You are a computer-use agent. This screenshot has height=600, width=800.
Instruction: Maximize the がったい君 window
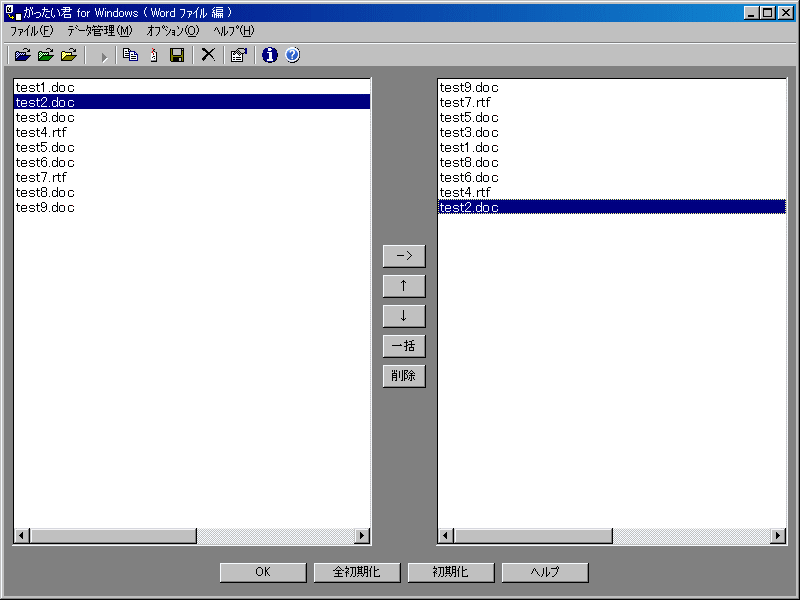(x=767, y=13)
